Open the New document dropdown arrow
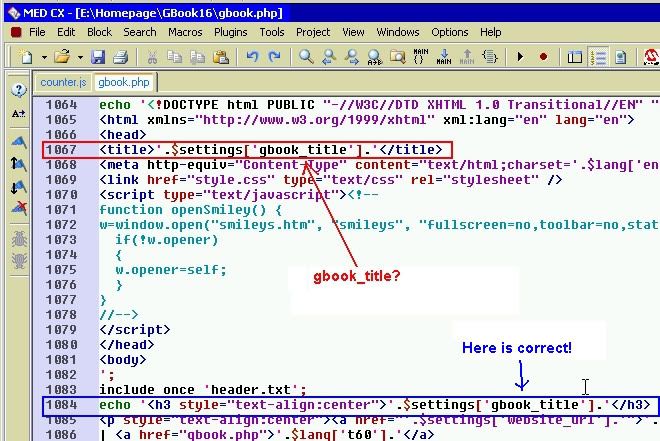The image size is (660, 441). 44,57
